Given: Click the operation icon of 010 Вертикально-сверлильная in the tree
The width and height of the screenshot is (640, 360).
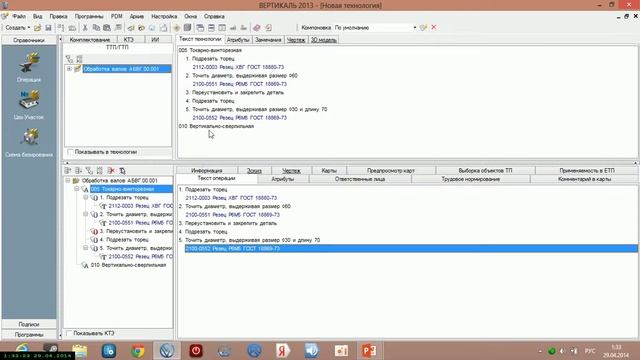Looking at the screenshot, I should (x=85, y=265).
